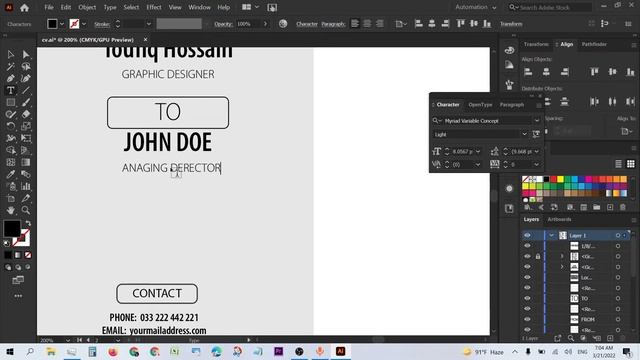Viewport: 640px width, 360px height.
Task: Click the Opacity label link
Action: coord(223,24)
